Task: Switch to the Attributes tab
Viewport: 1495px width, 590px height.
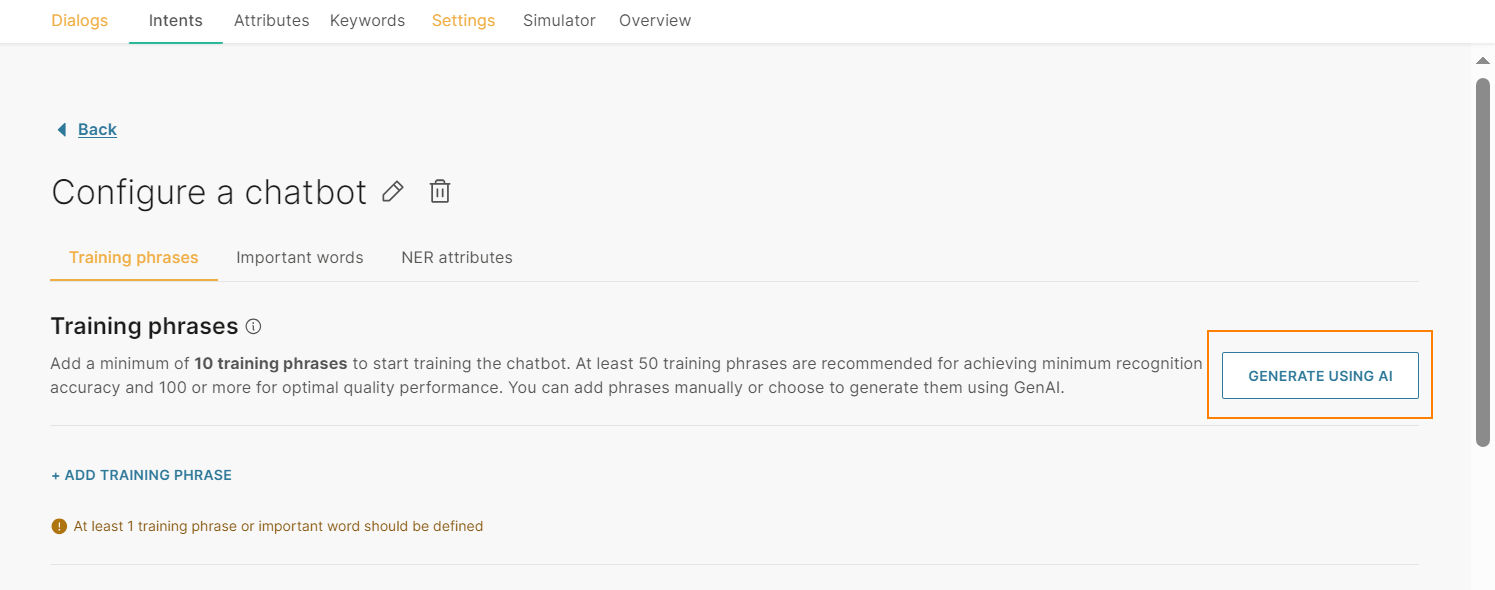Action: point(271,20)
